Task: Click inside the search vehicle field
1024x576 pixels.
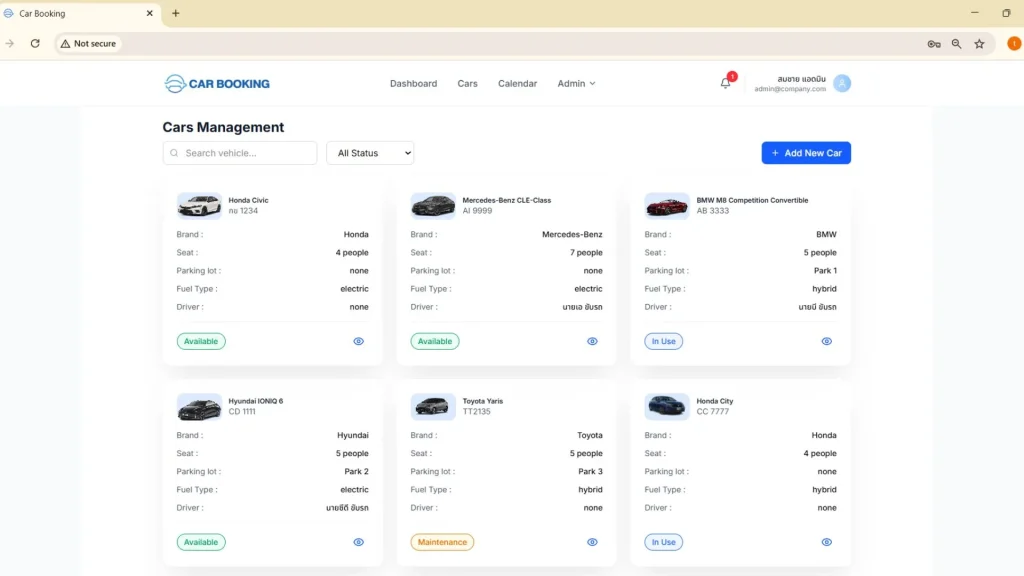Action: [240, 152]
